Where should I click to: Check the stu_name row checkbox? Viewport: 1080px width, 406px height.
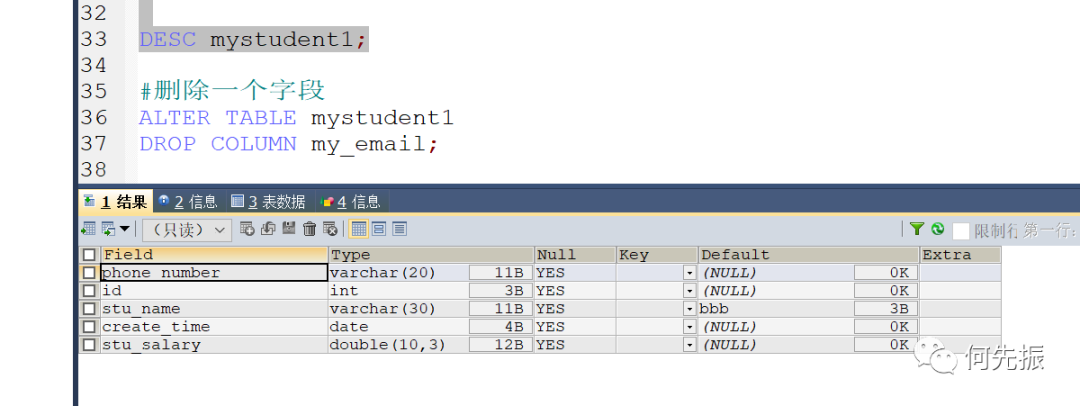tap(89, 309)
